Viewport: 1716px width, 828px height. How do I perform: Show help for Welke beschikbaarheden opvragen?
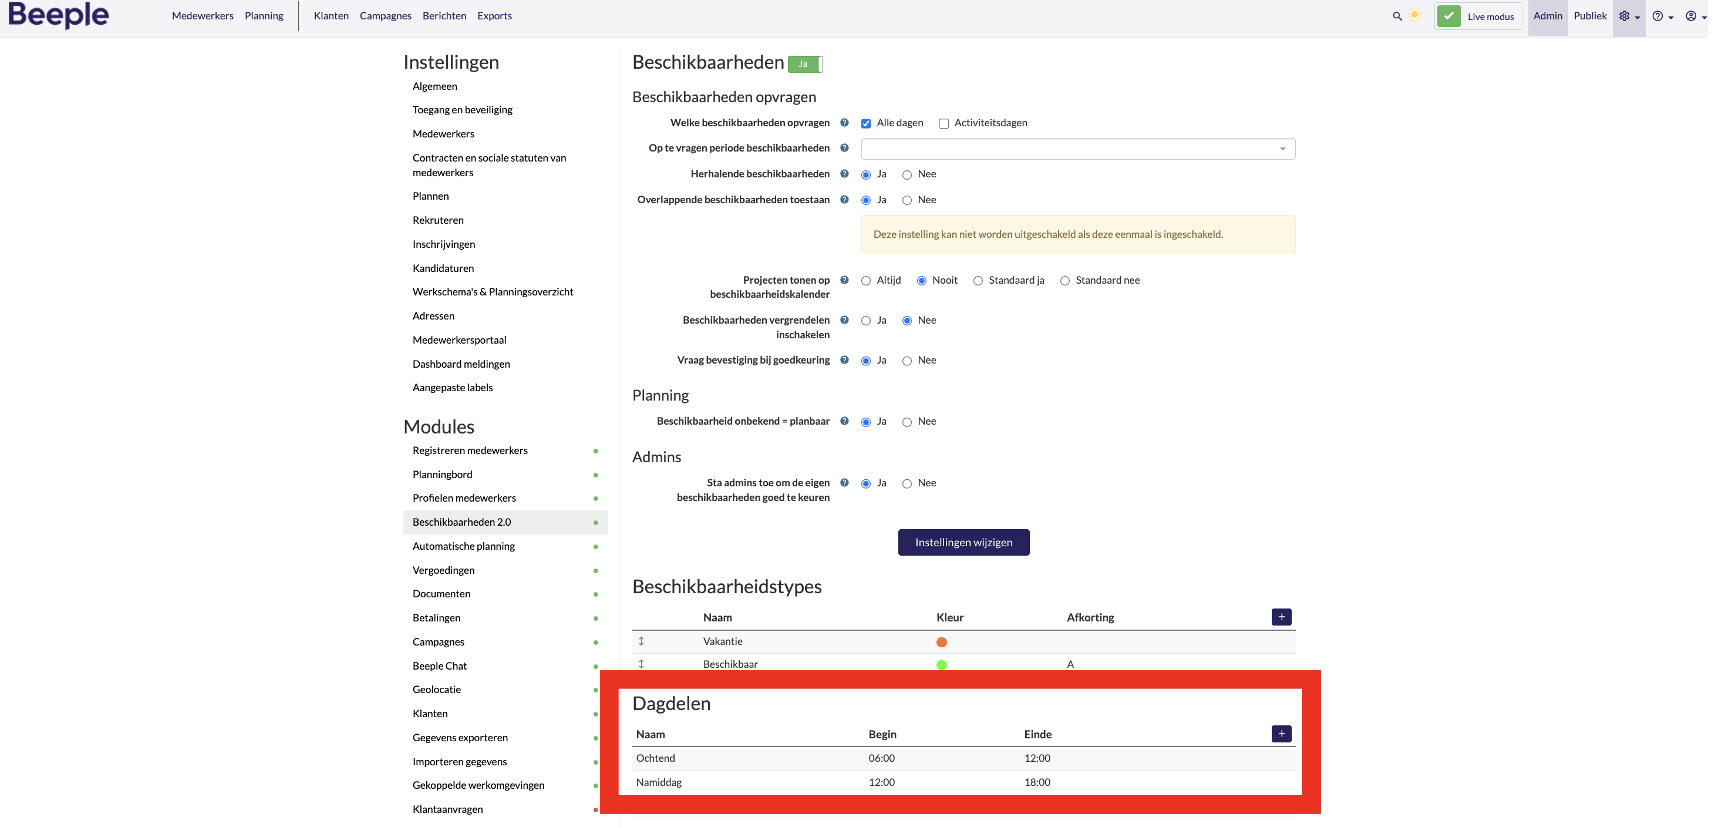(844, 123)
